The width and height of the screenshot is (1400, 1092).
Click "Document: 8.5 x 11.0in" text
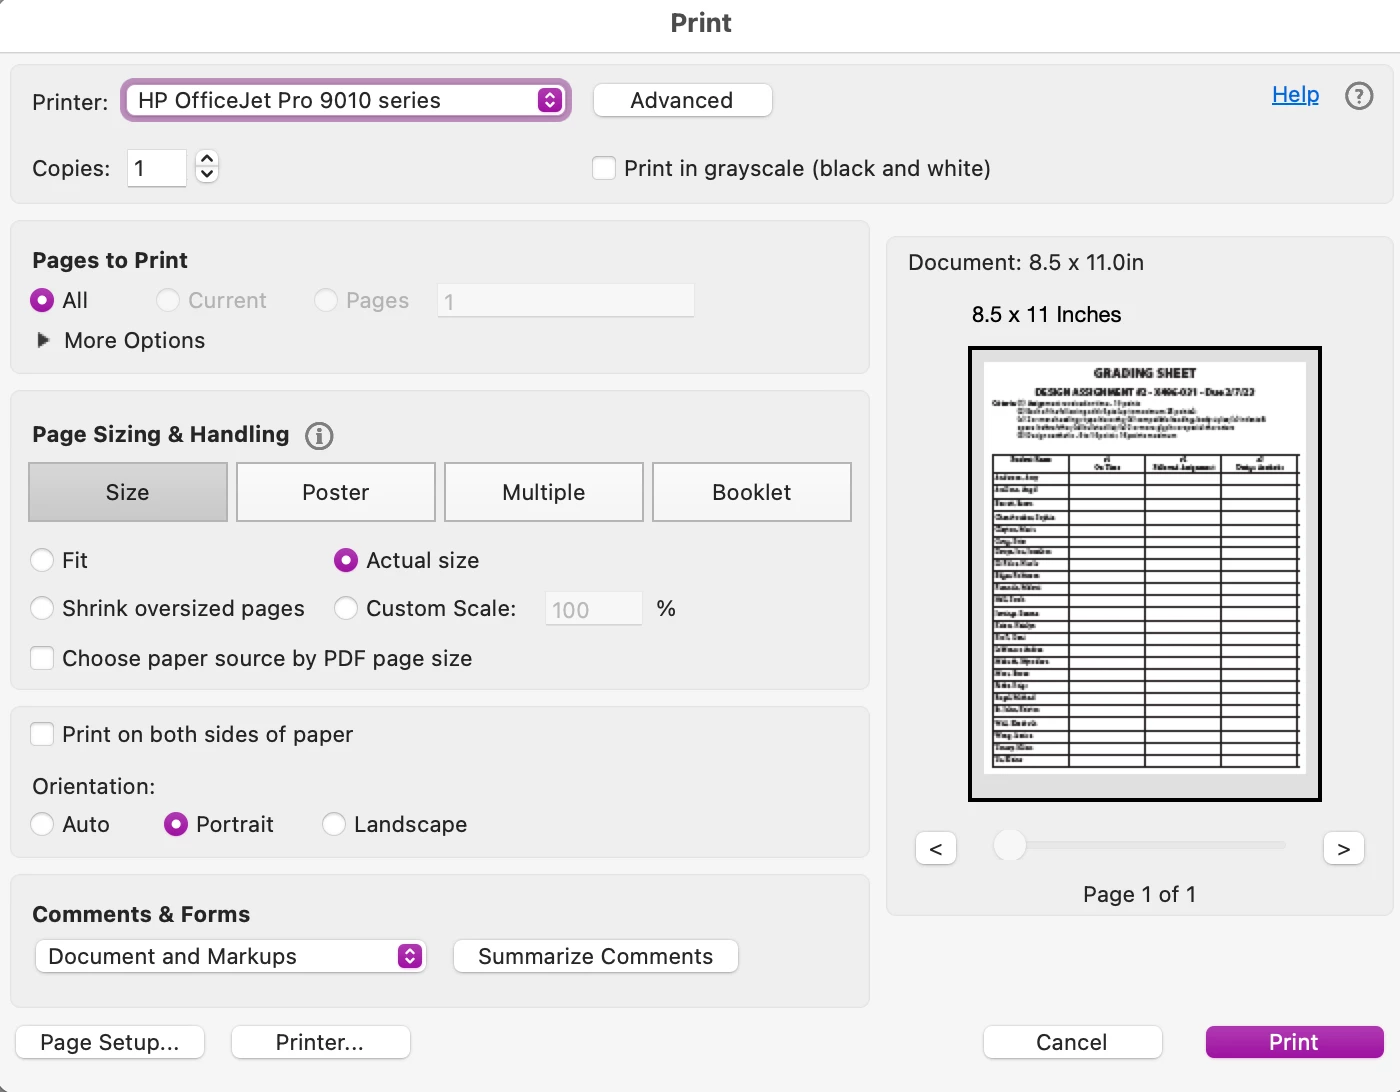point(1026,262)
